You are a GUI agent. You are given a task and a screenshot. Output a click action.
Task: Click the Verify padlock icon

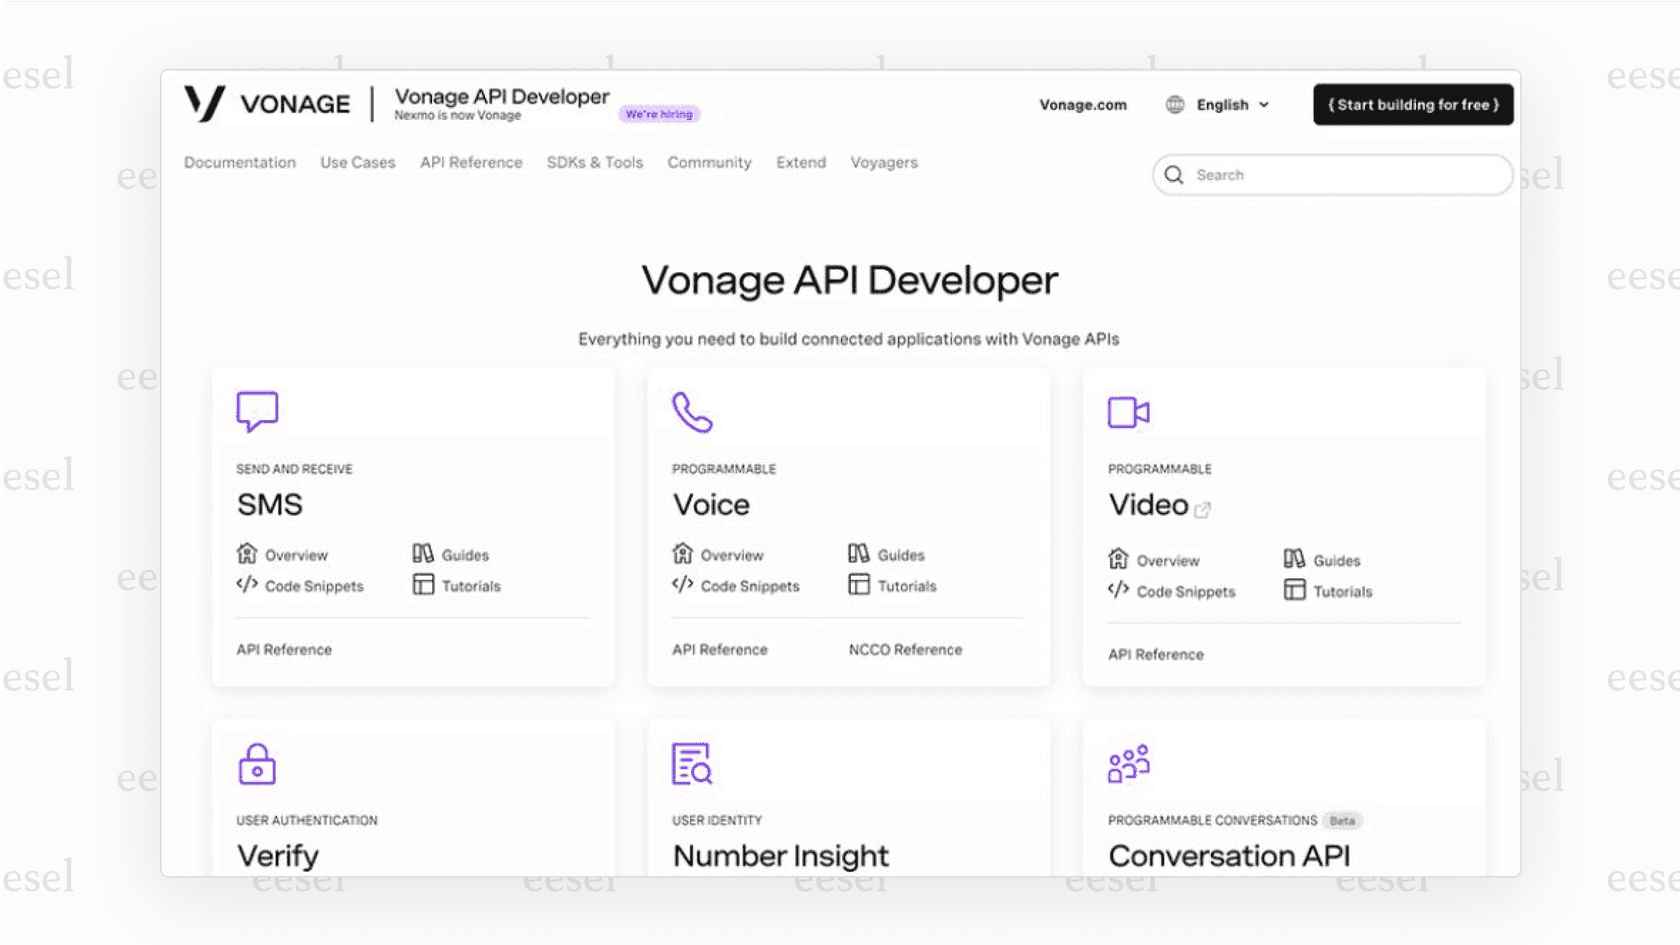coord(256,763)
